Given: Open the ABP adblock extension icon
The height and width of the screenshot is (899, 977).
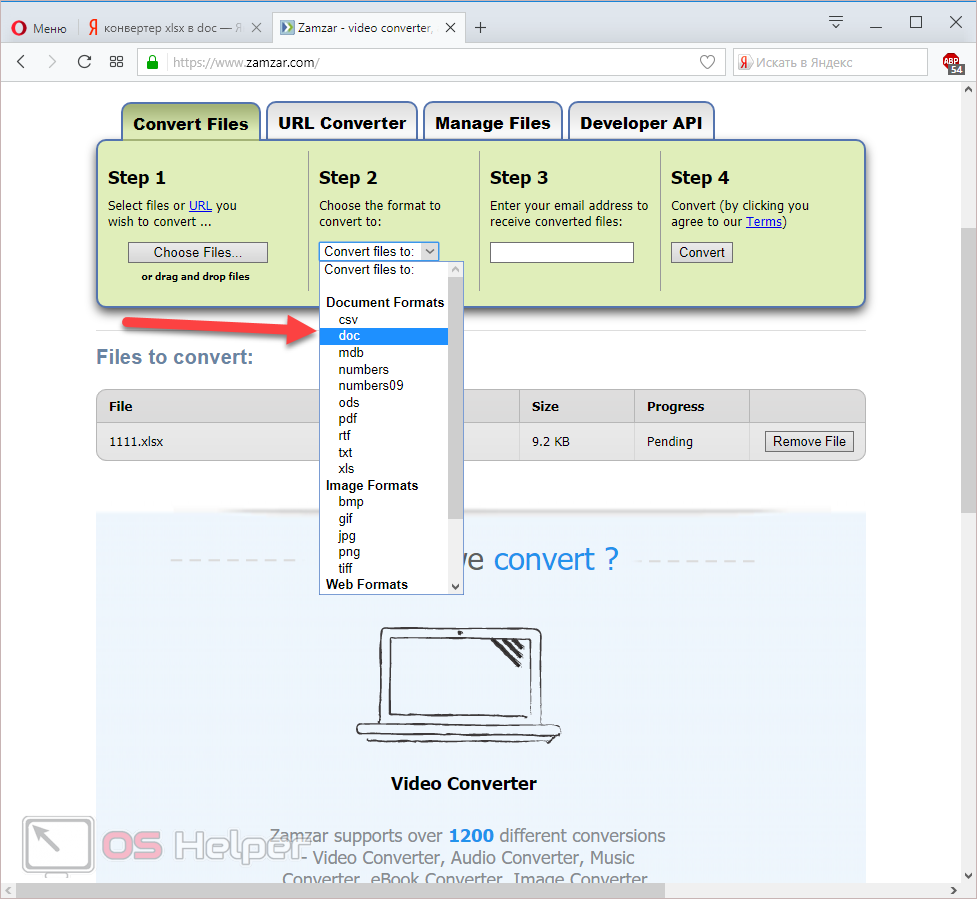Looking at the screenshot, I should coord(953,63).
